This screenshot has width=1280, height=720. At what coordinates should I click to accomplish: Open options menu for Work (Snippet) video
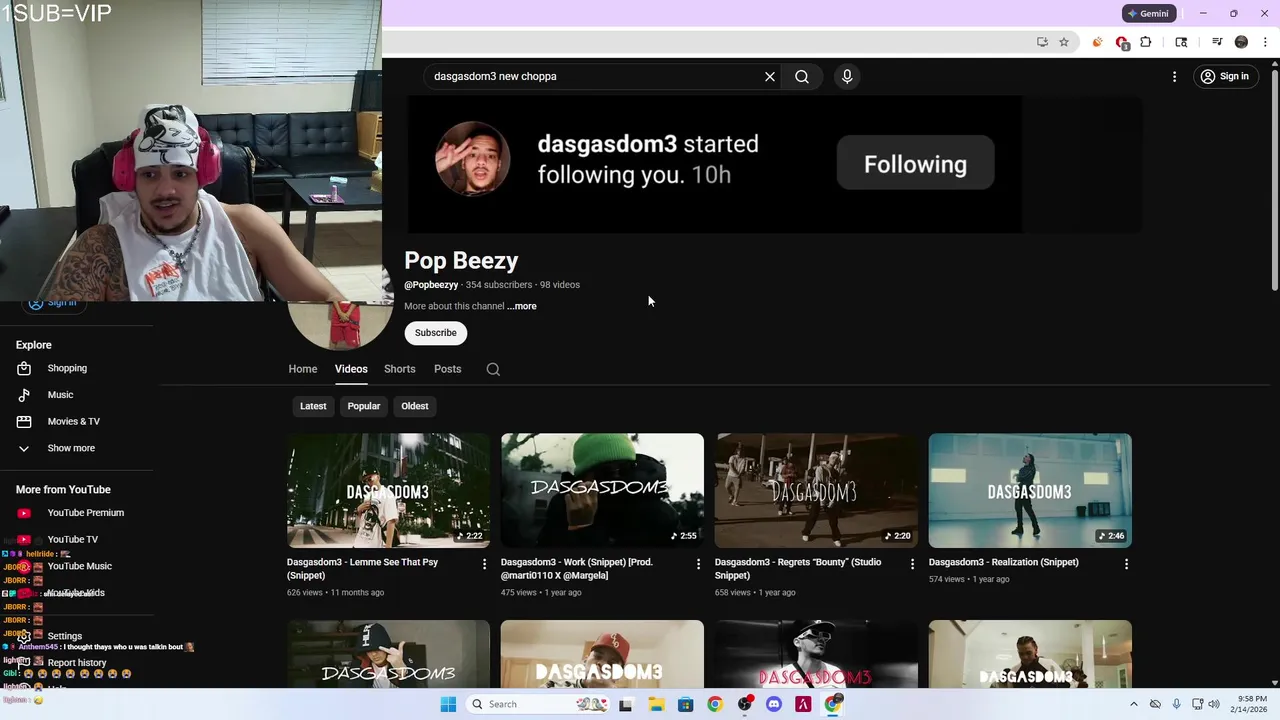[699, 564]
